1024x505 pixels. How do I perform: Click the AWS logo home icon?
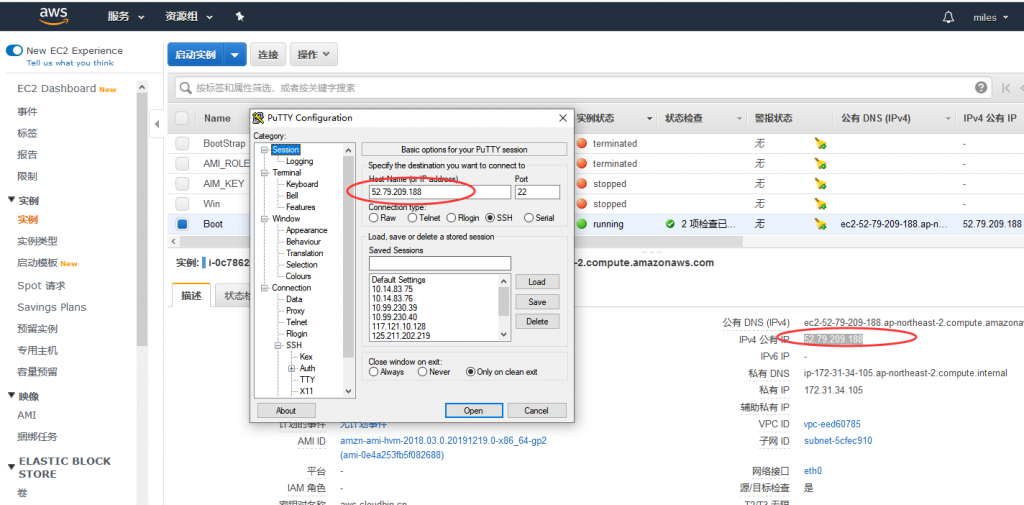tap(54, 16)
